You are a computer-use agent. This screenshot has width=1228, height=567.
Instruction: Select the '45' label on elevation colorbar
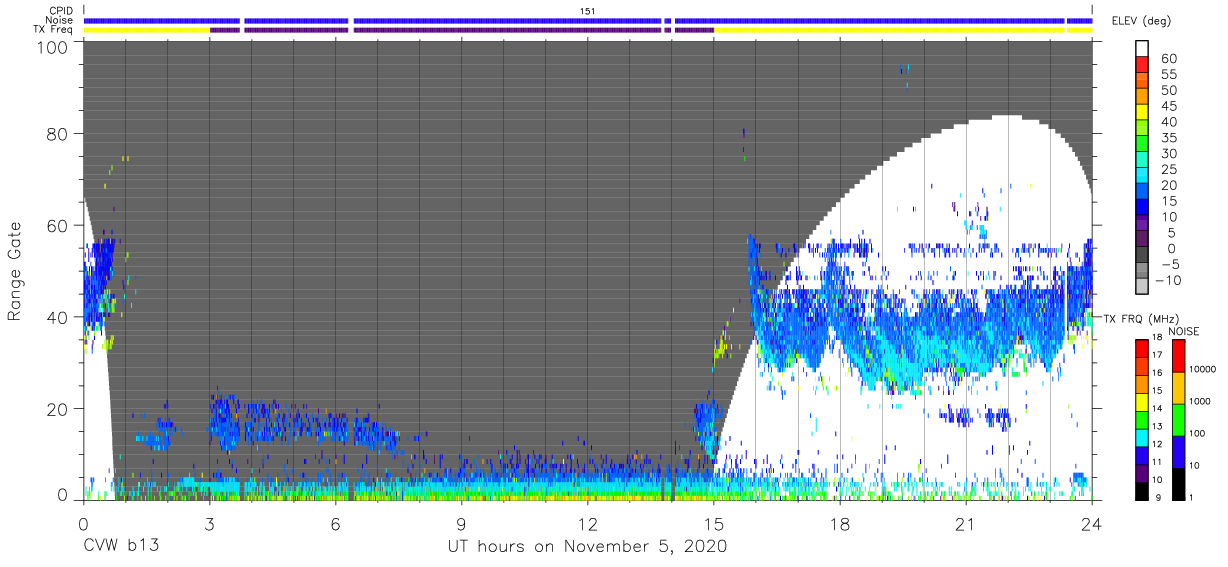(1168, 106)
